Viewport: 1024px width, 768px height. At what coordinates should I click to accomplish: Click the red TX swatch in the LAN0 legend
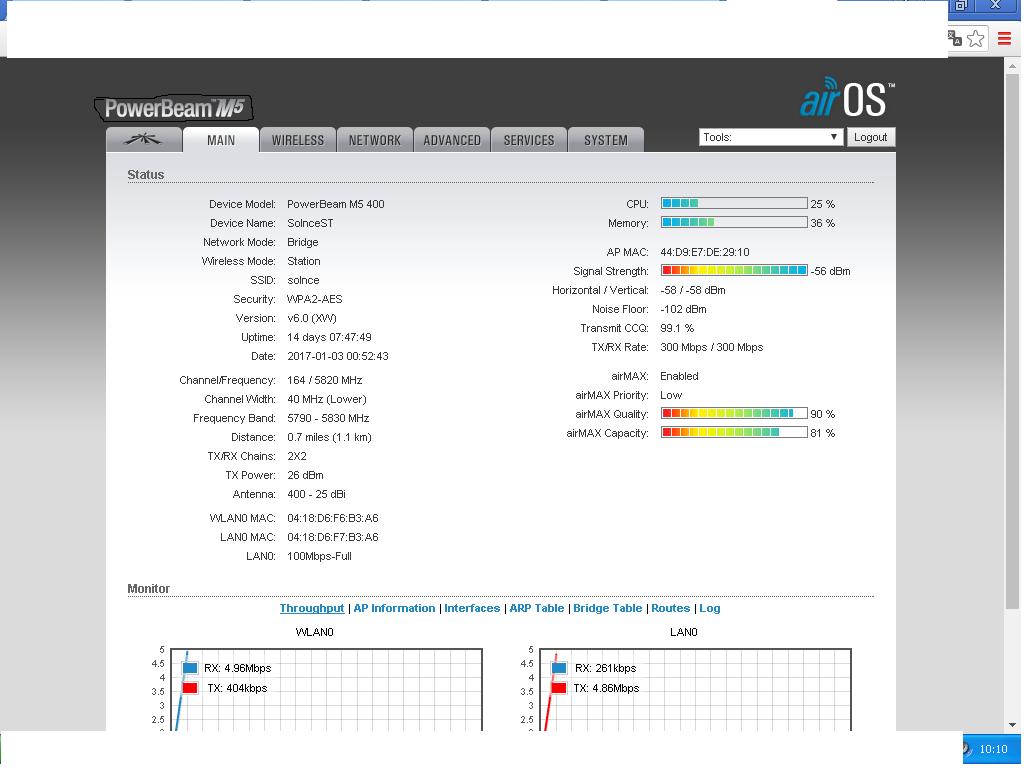559,688
